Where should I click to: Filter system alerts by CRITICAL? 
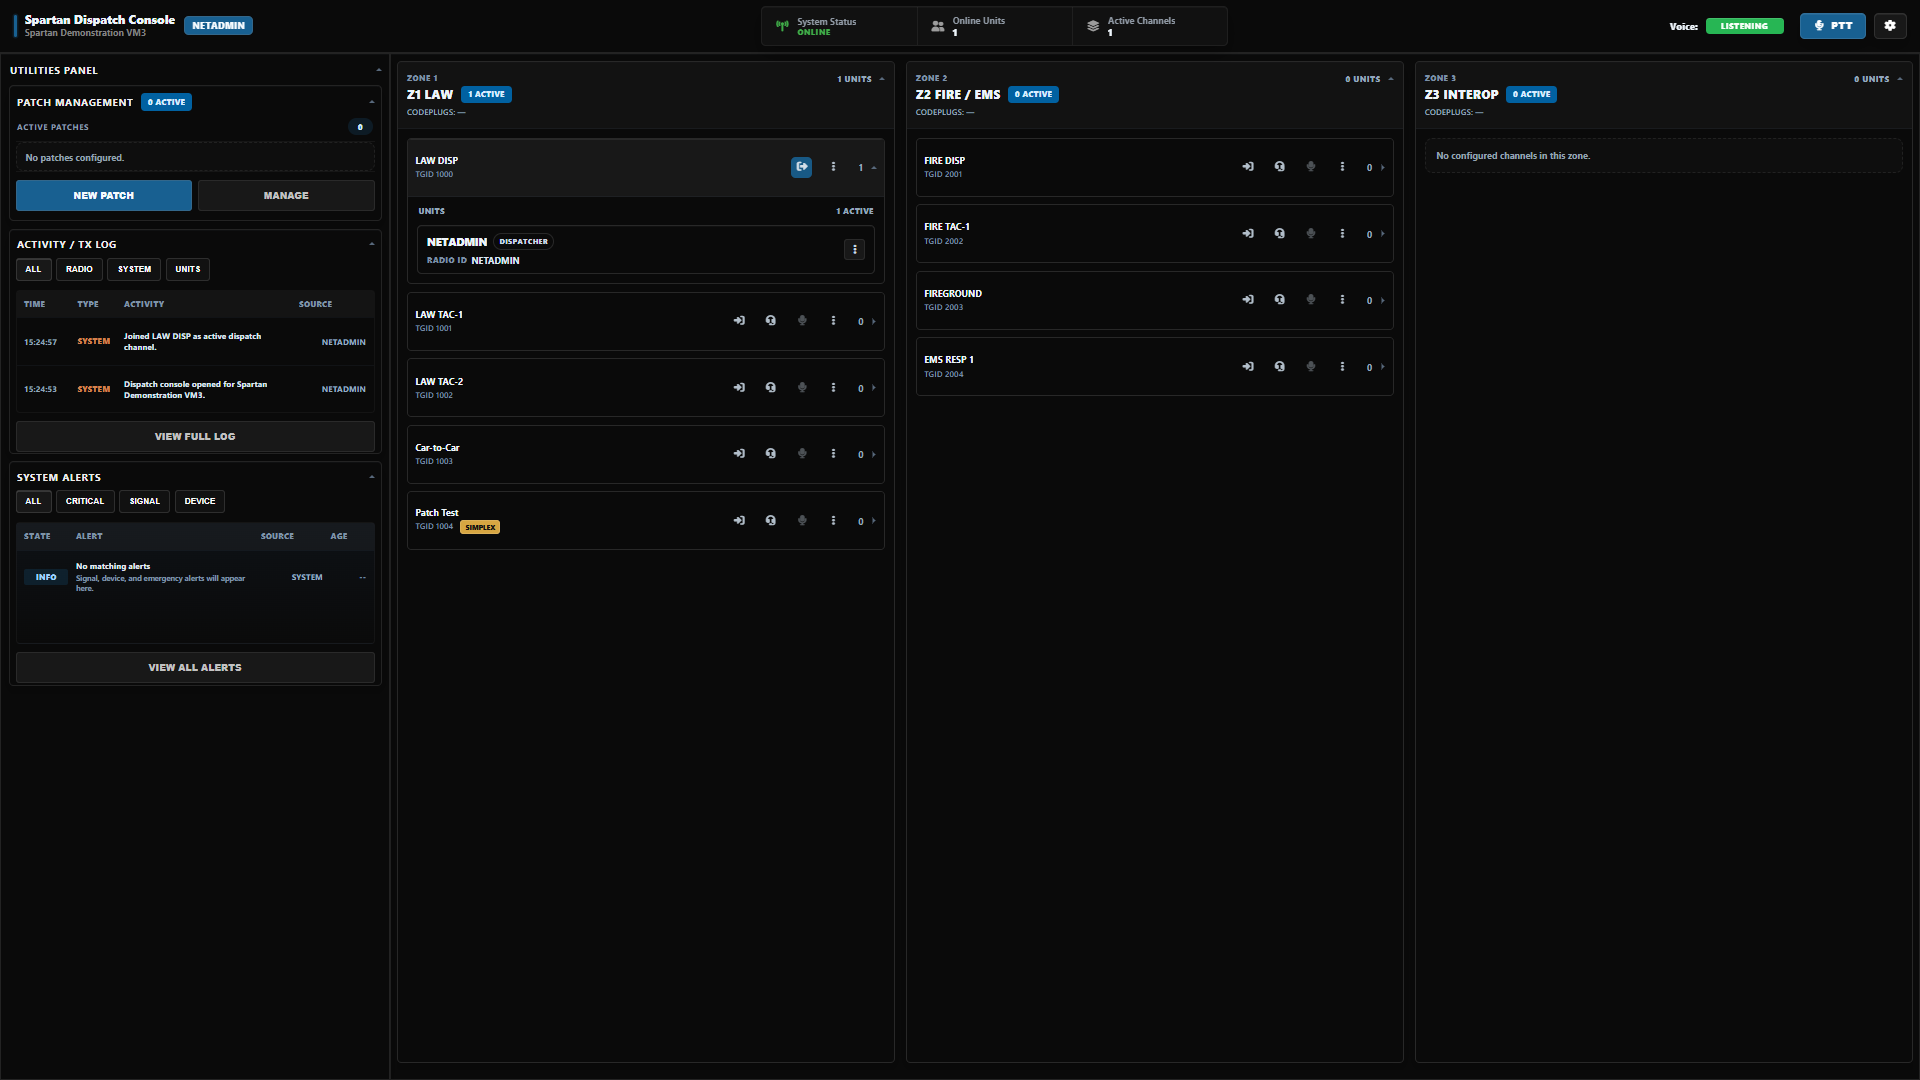click(85, 501)
